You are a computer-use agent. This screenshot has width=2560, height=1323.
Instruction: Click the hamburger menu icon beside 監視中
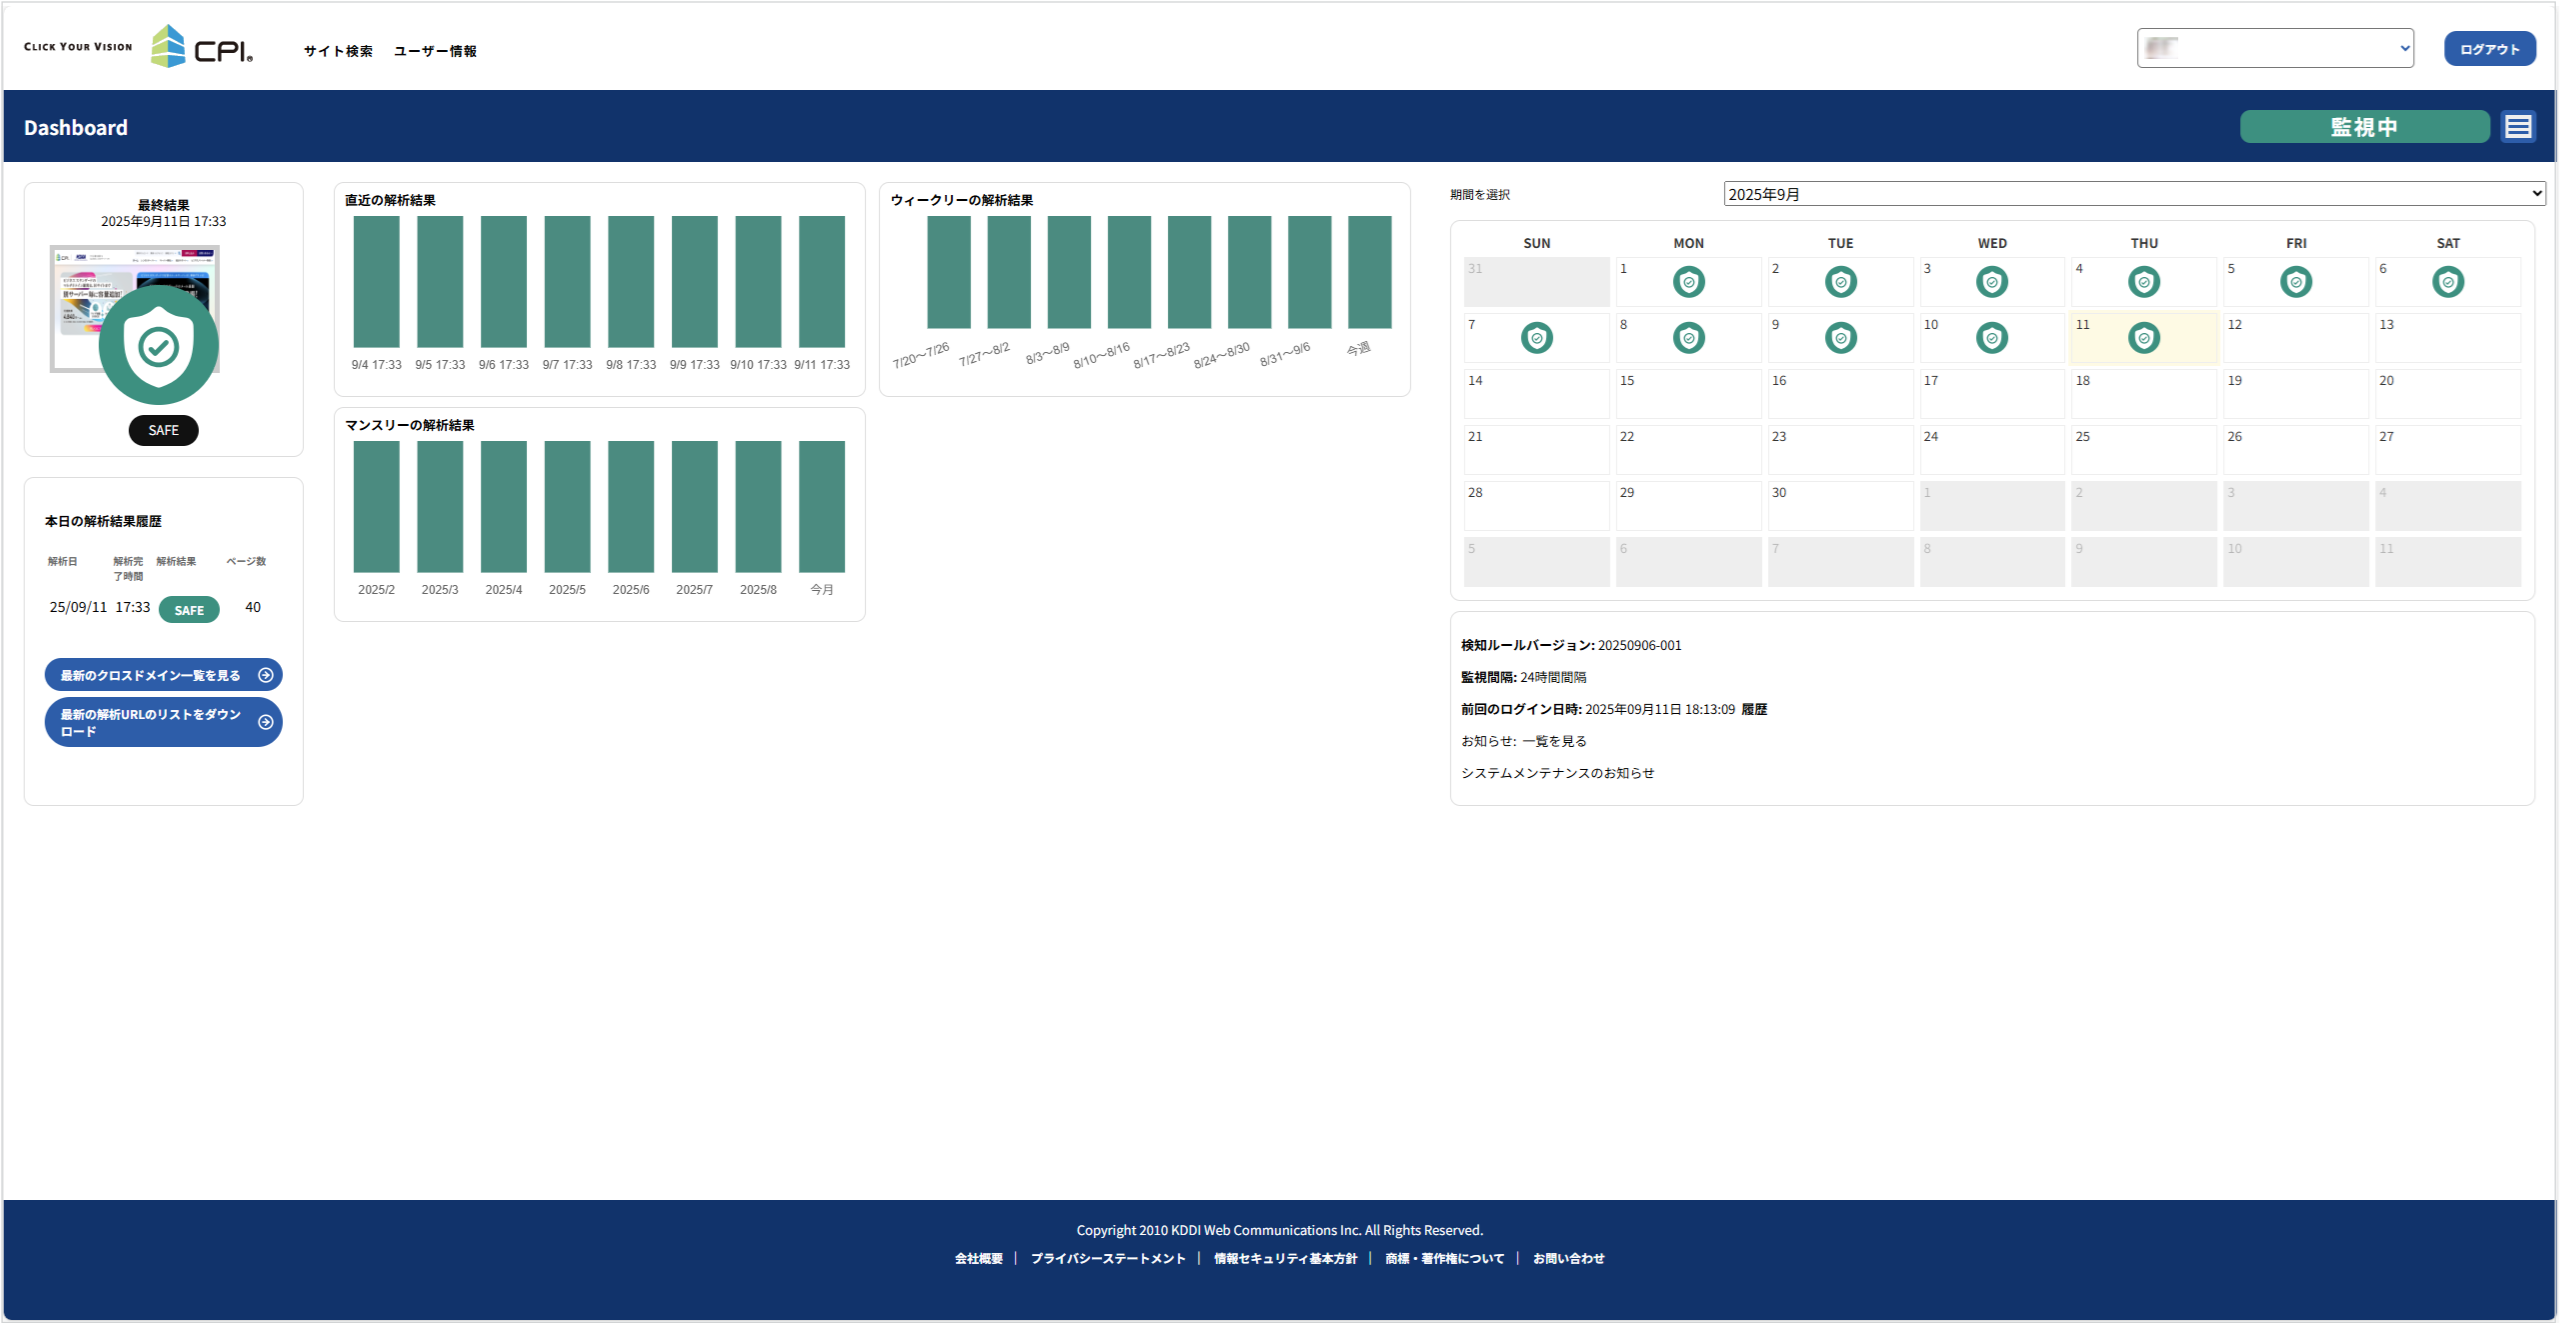2517,127
